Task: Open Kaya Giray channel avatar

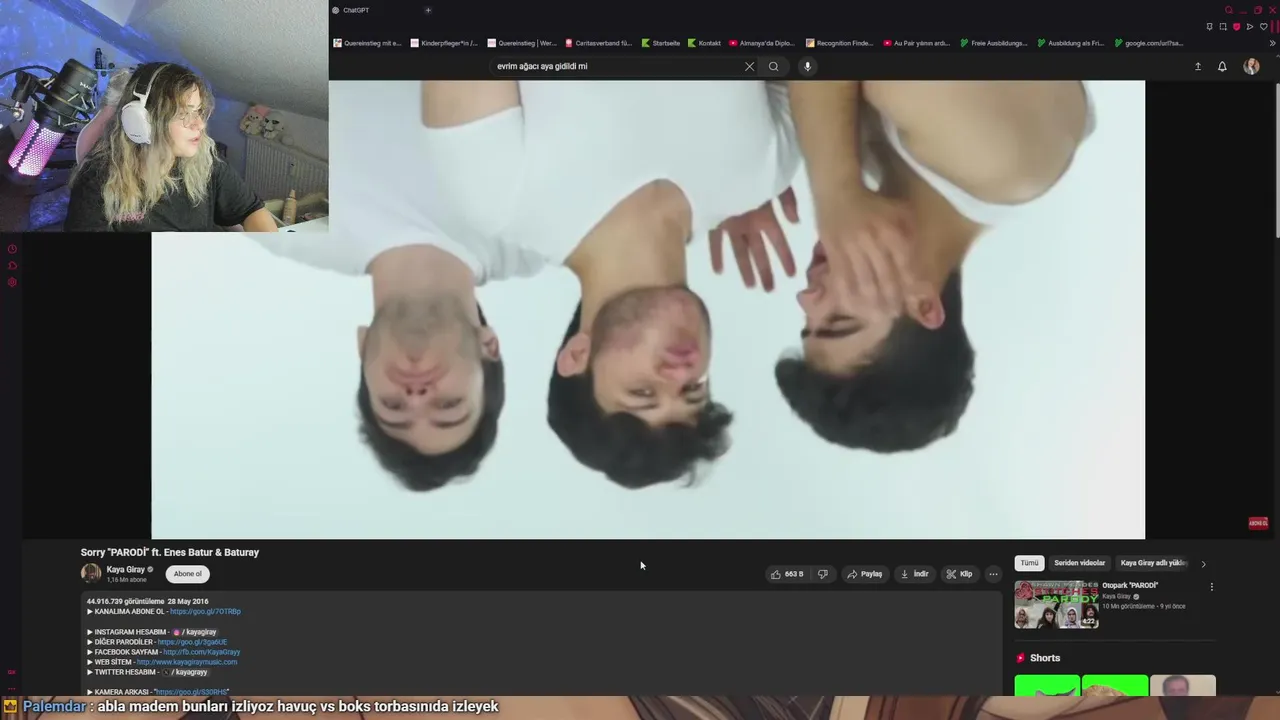Action: coord(91,573)
